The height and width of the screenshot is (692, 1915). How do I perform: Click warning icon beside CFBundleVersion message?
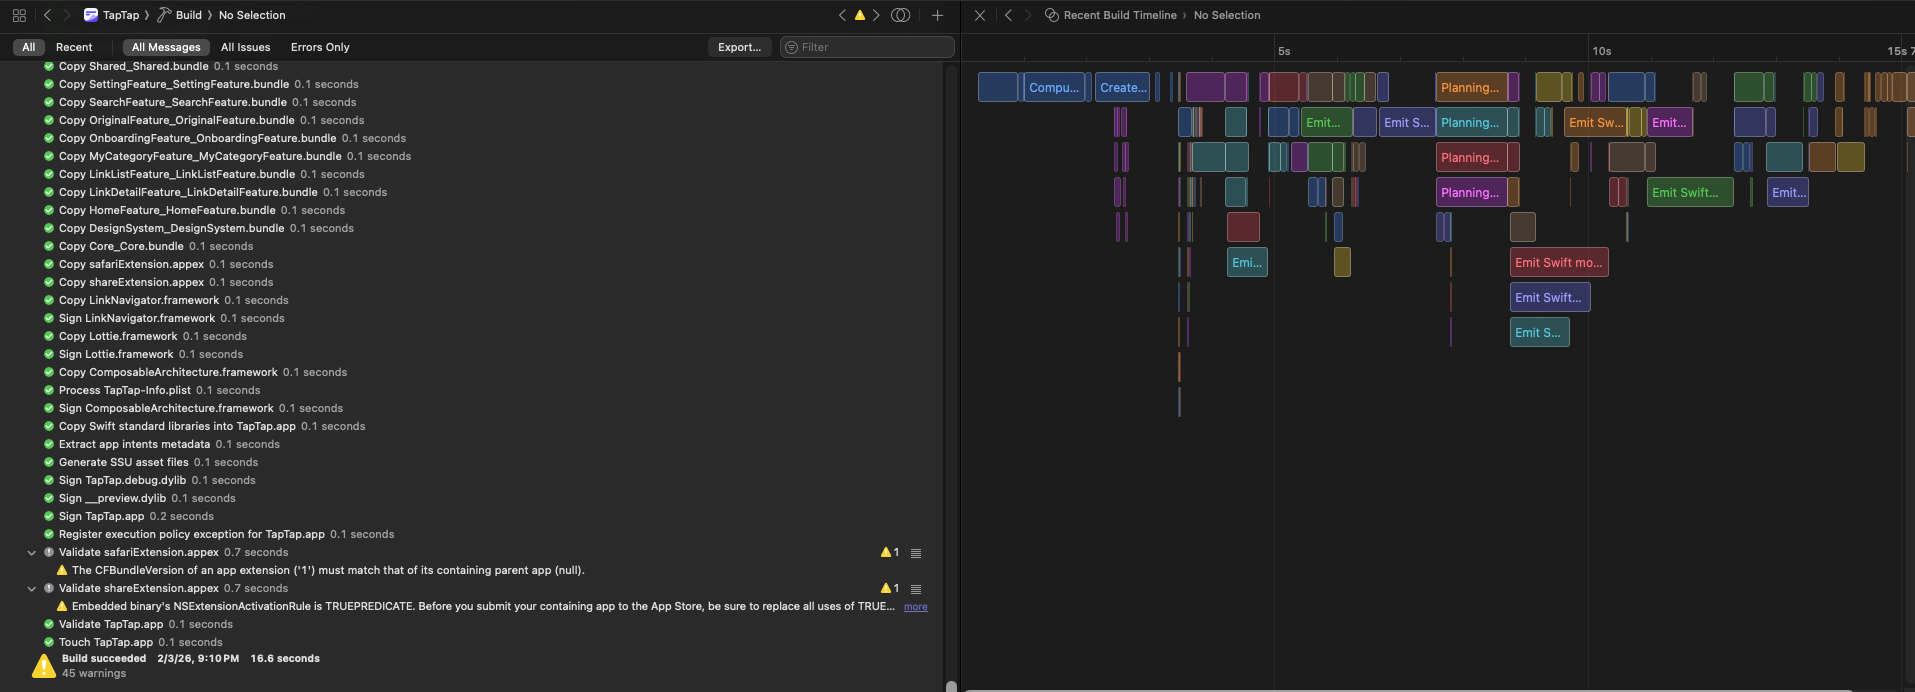pos(62,570)
